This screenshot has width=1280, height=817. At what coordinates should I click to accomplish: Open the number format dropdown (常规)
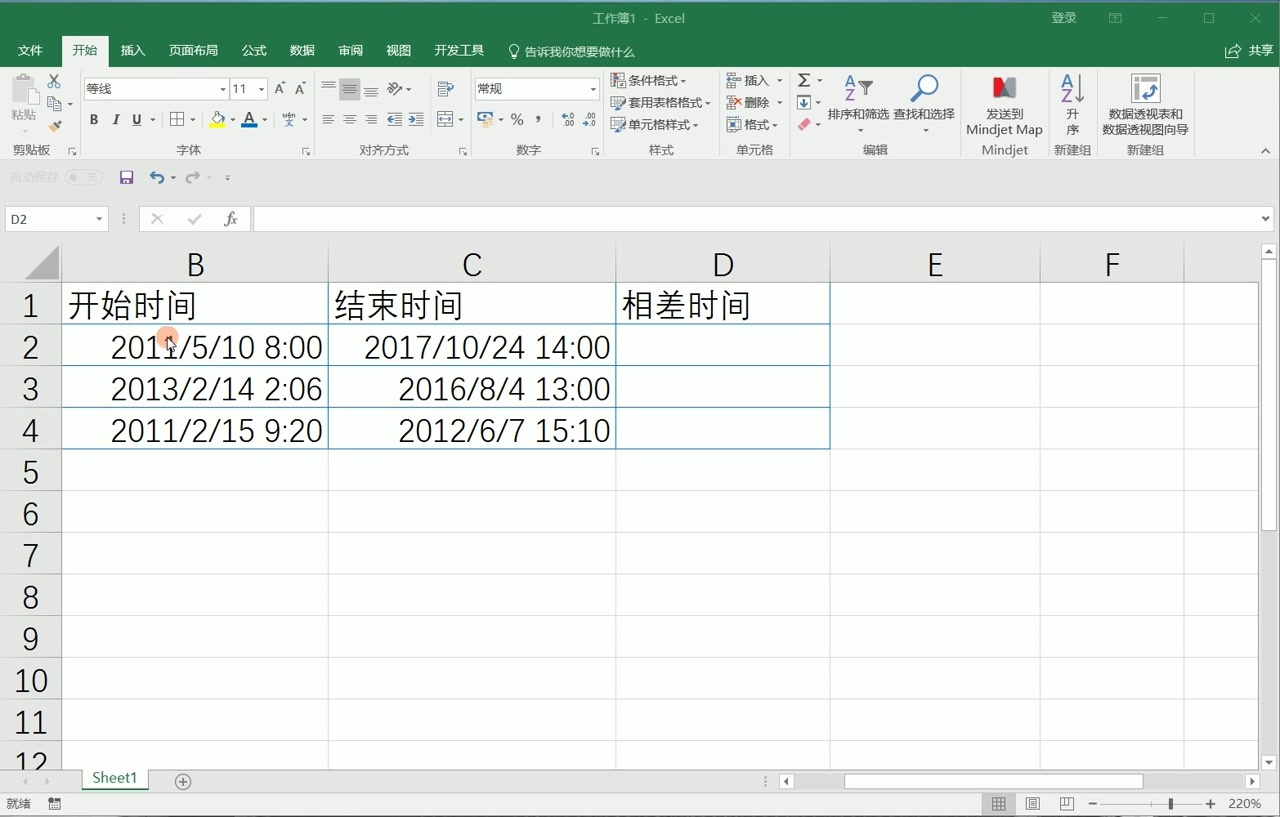[x=593, y=89]
